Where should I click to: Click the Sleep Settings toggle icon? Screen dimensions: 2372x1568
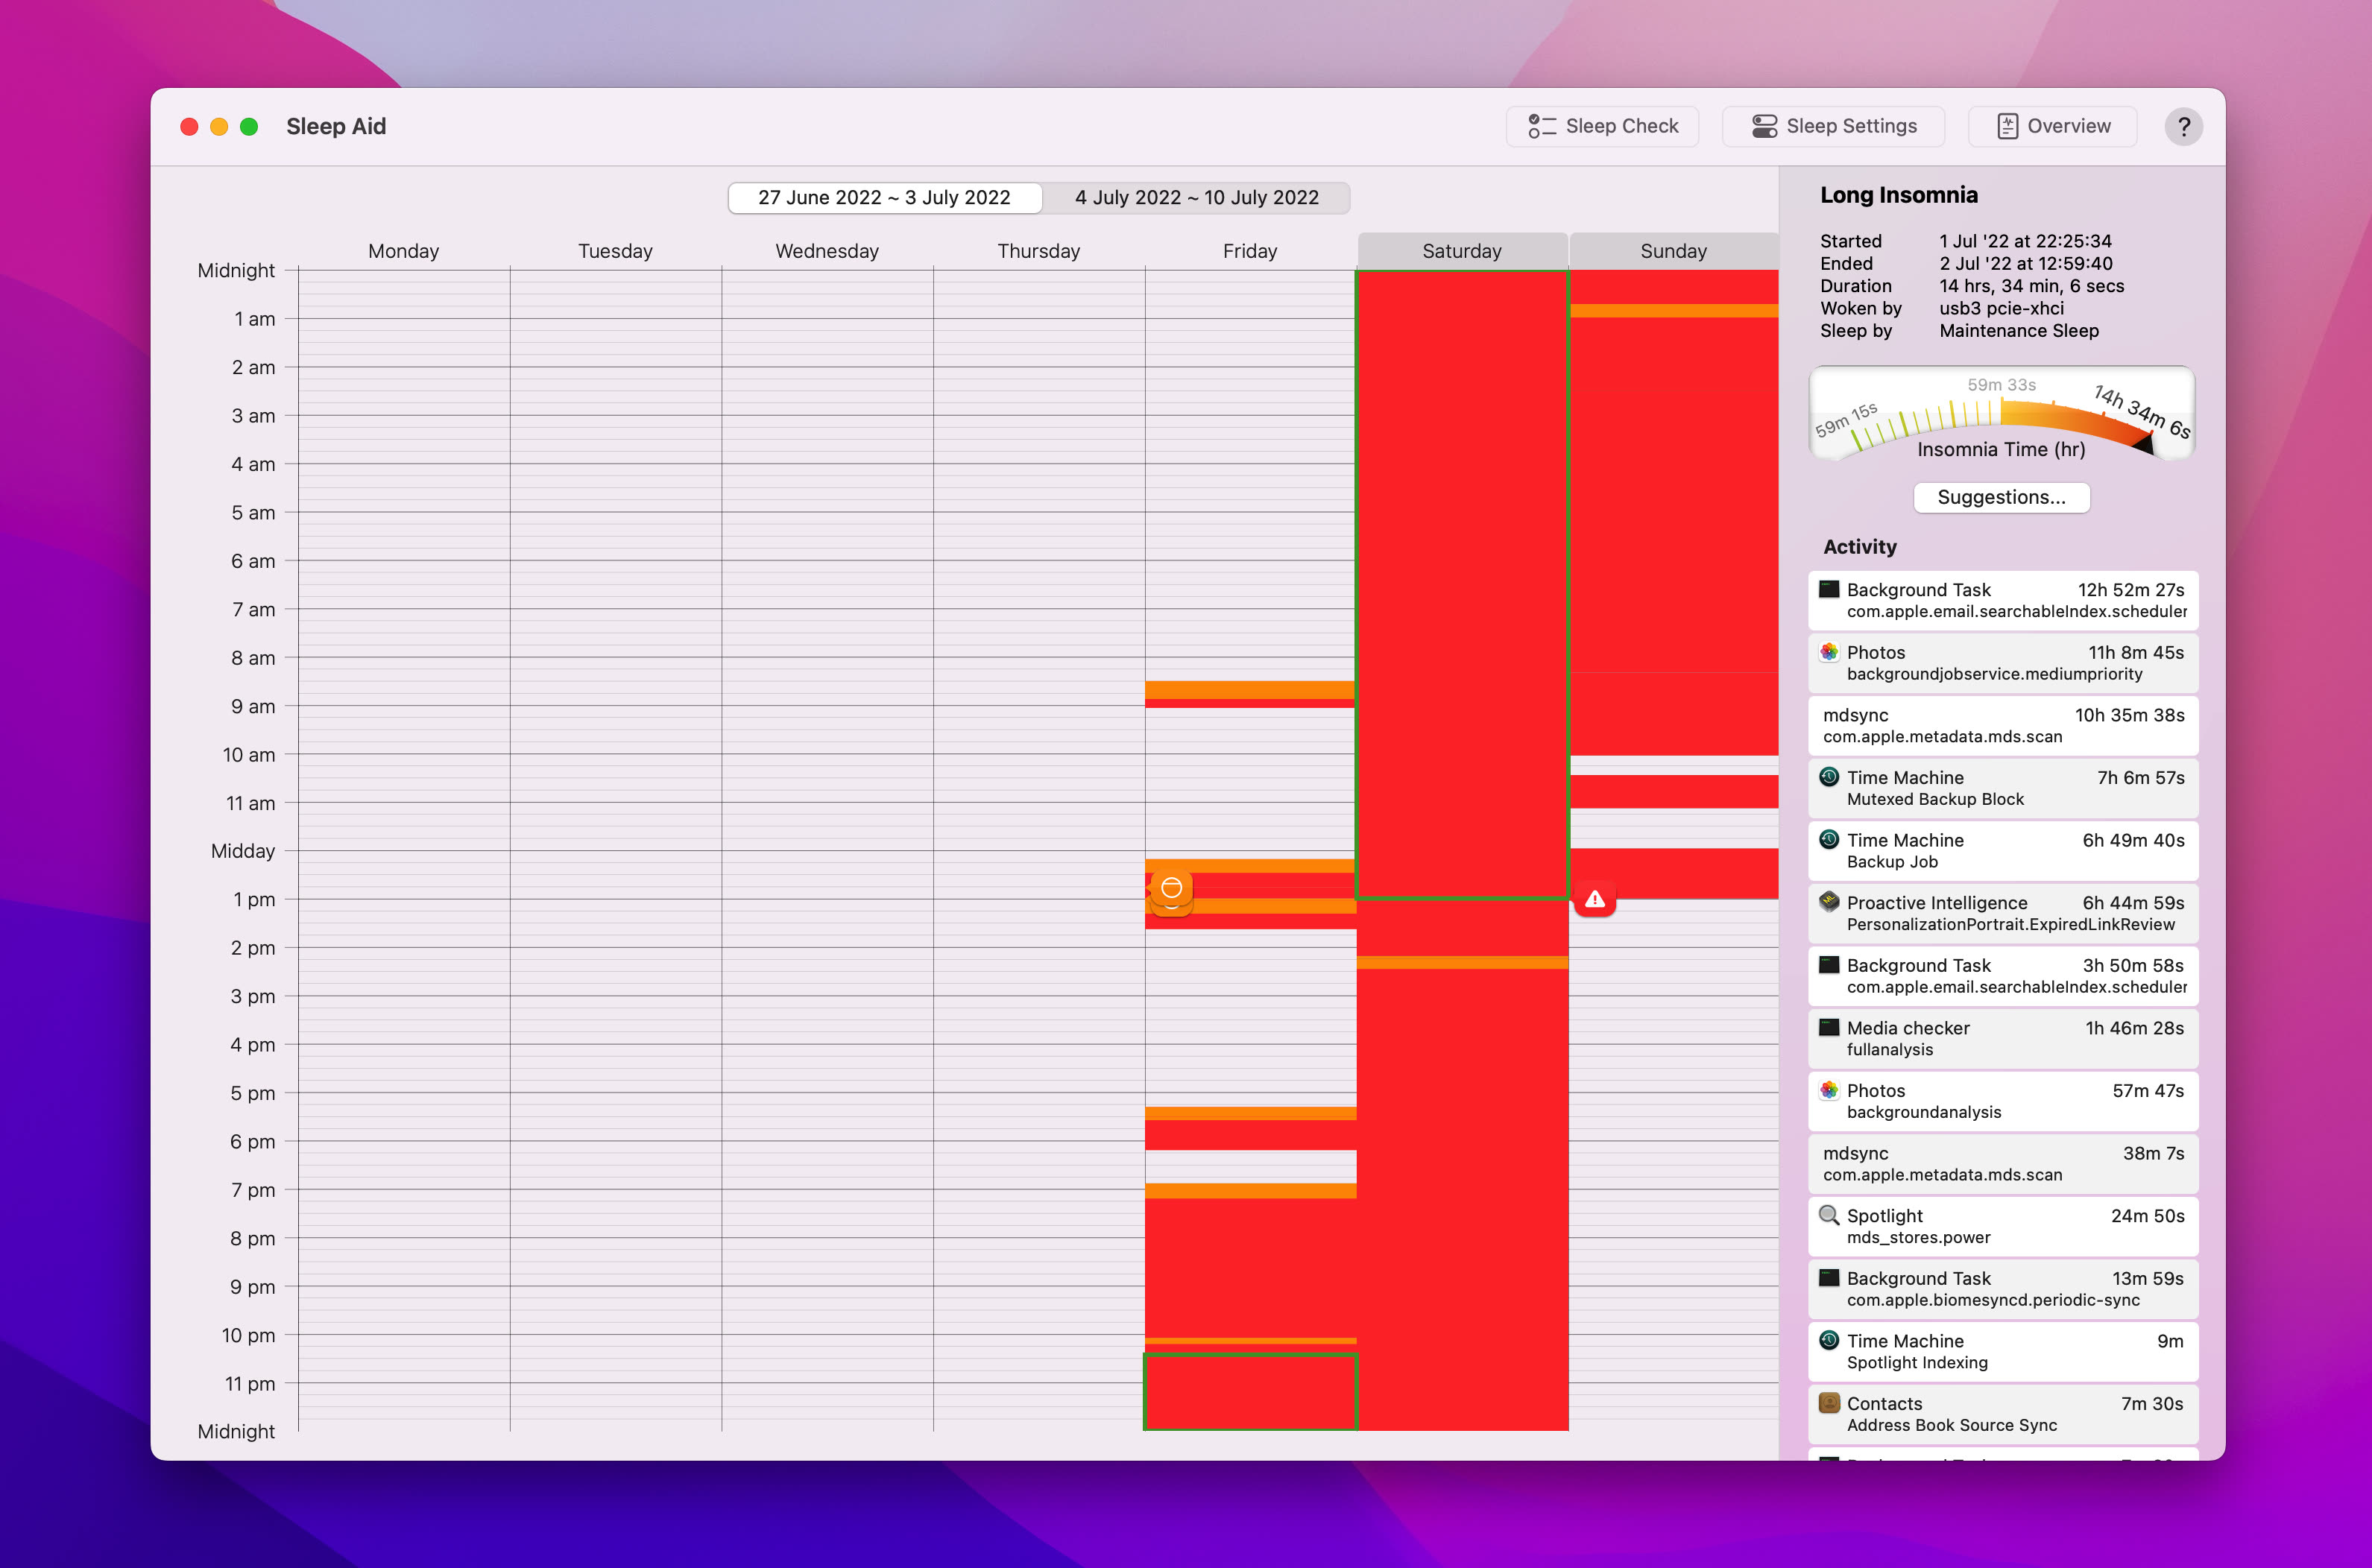click(x=1764, y=126)
